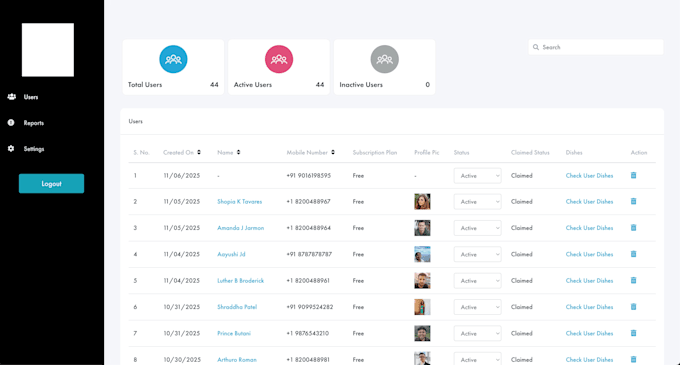The height and width of the screenshot is (365, 680).
Task: Open Check User Dishes for Arthuro Roman
Action: (x=589, y=359)
